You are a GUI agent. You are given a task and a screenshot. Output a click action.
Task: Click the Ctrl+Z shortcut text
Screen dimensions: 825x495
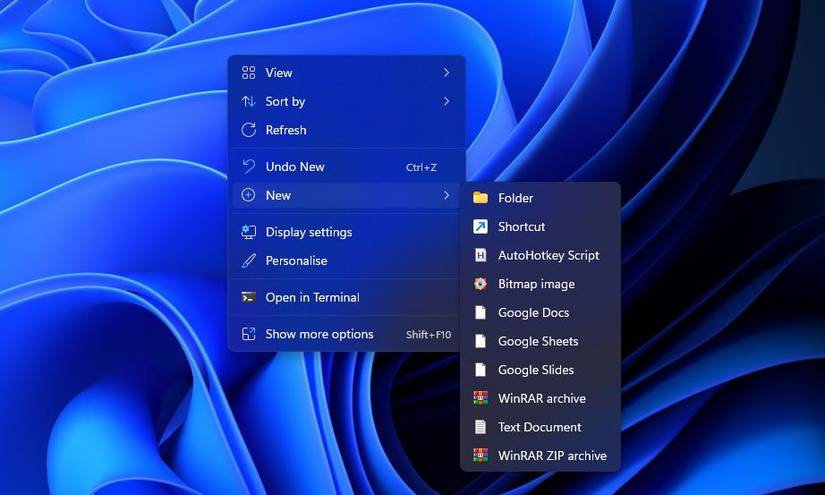point(421,167)
